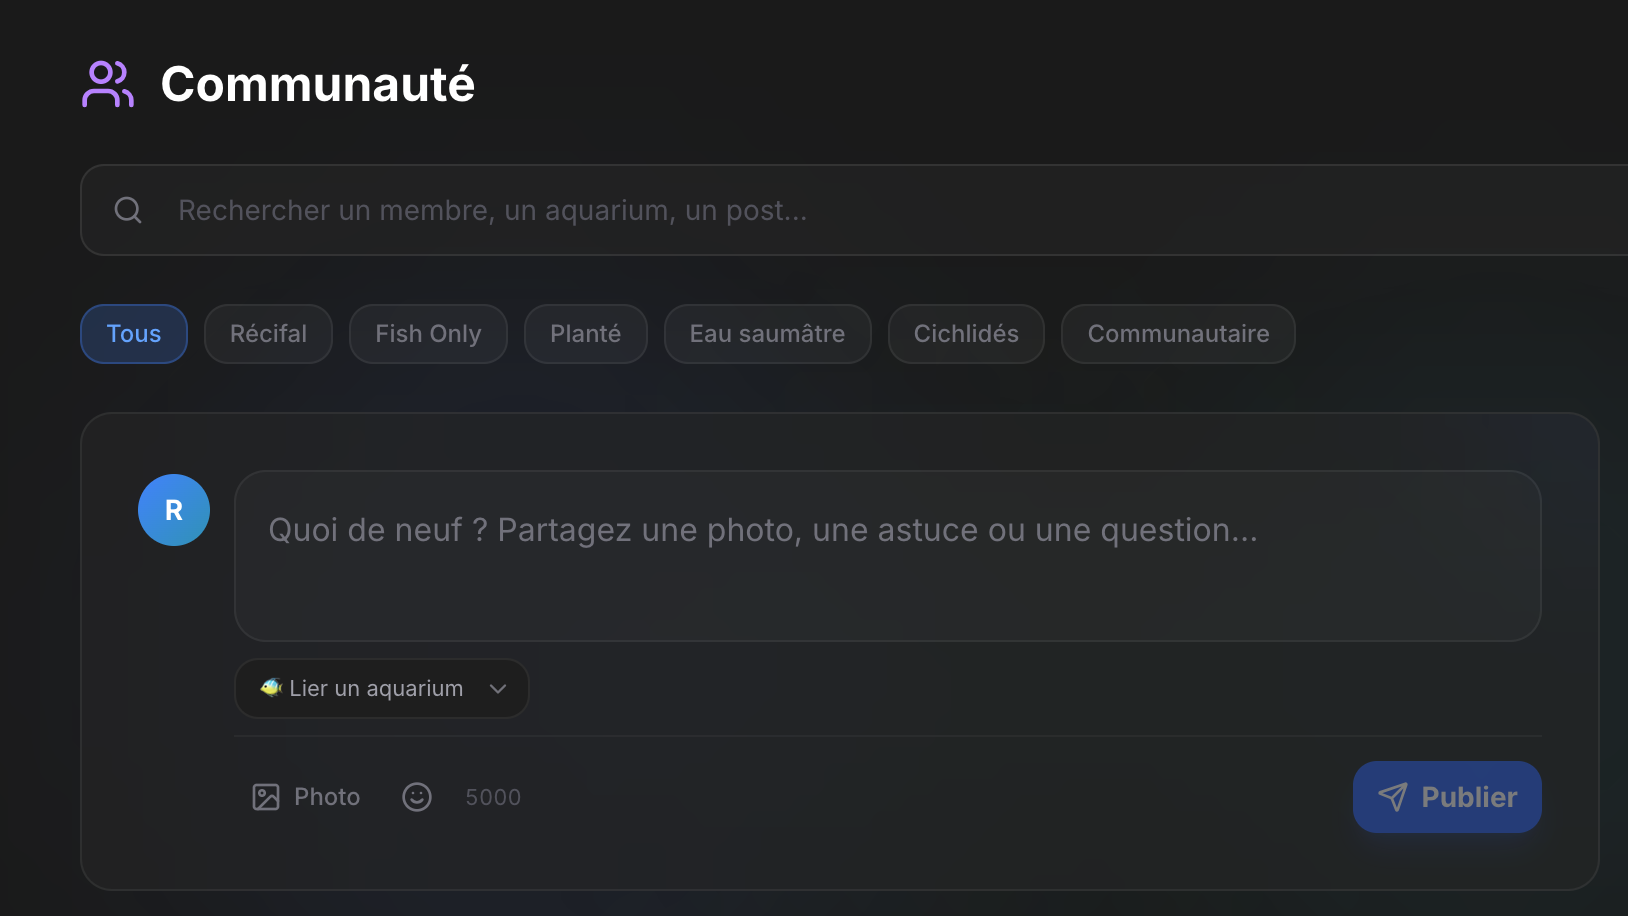Click the fish emoji in the aquarium selector

pos(270,688)
